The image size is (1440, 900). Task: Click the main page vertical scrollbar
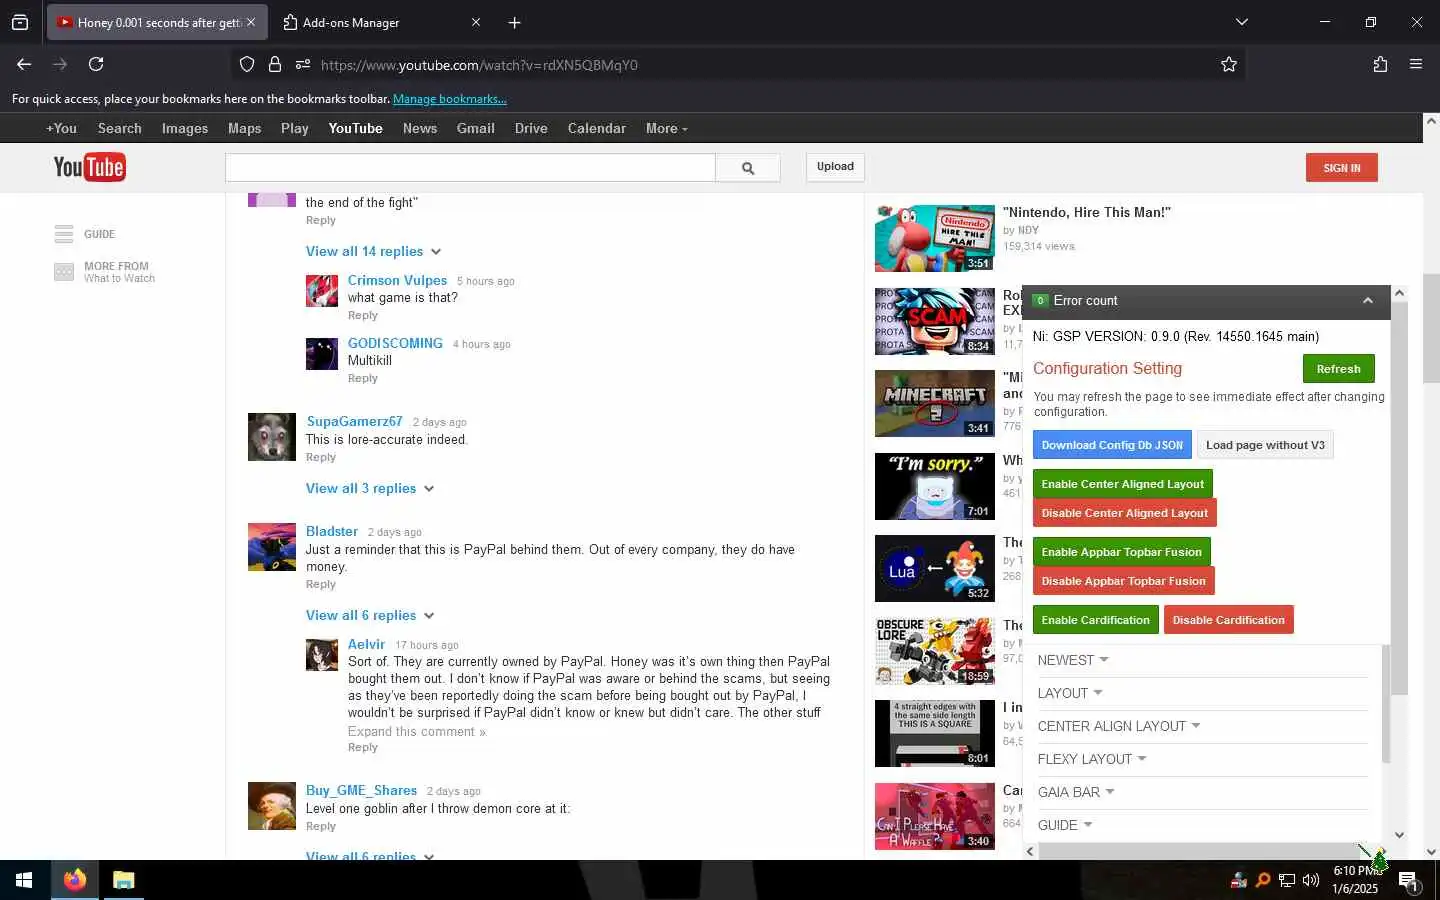click(x=1431, y=330)
